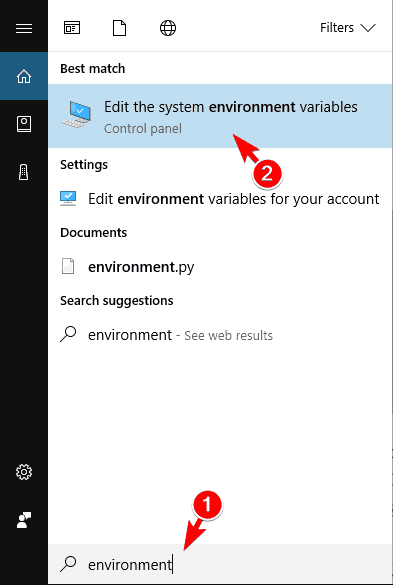Open the environment.py document result
Screen dimensions: 393x585
(x=220, y=267)
